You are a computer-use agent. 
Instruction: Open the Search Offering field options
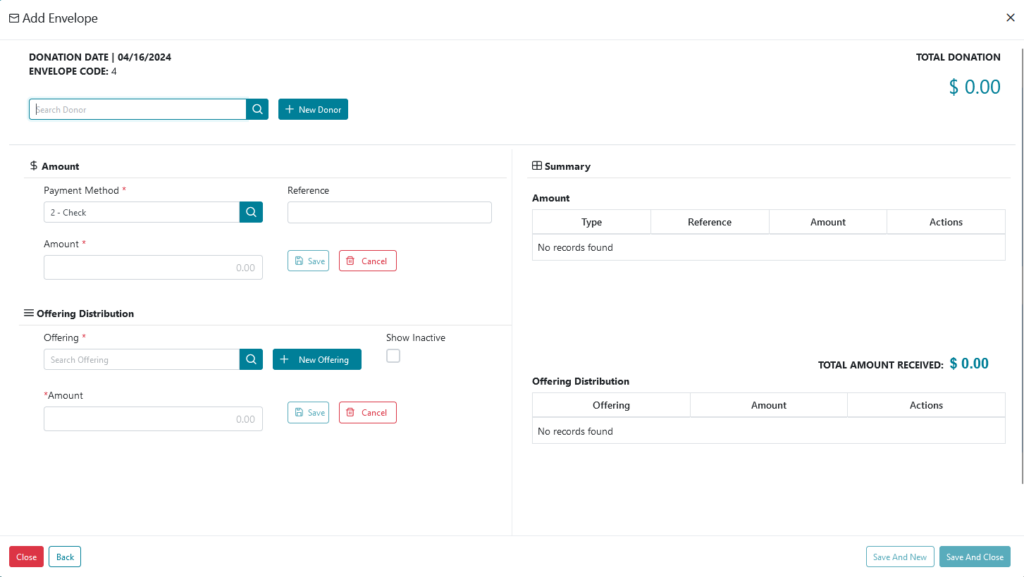tap(140, 359)
